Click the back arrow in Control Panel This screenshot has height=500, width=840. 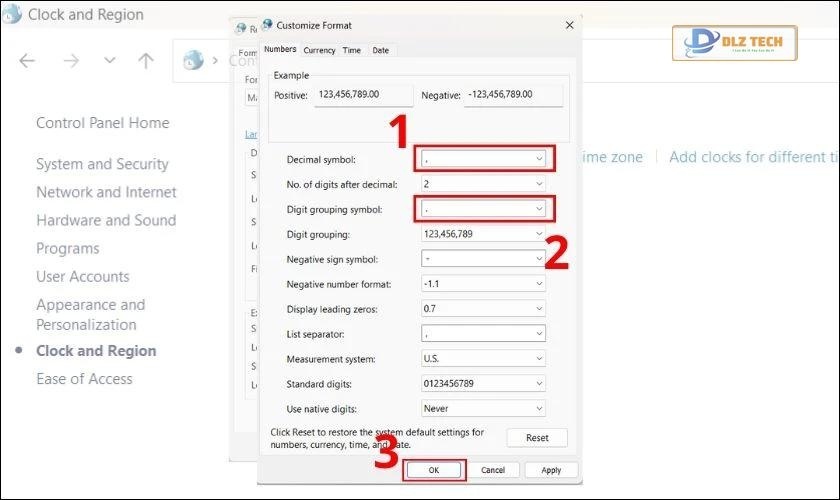tap(27, 61)
